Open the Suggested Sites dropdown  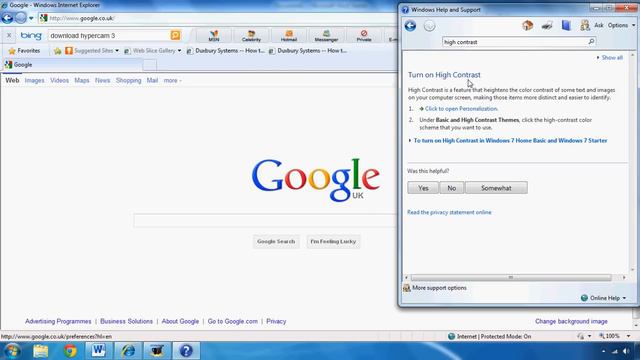click(92, 51)
